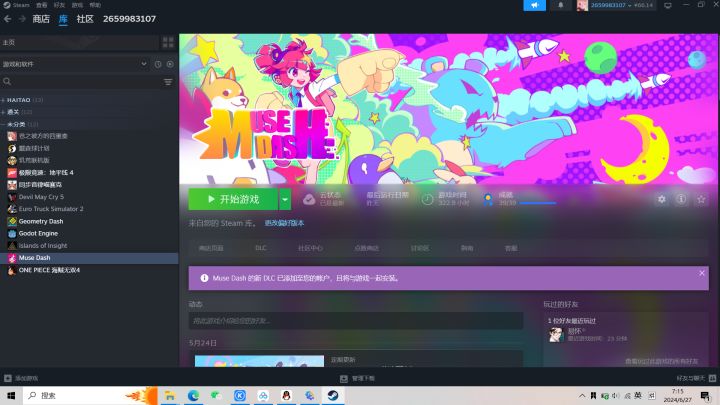The width and height of the screenshot is (720, 405).
Task: Open the points shop tab
Action: (x=366, y=248)
